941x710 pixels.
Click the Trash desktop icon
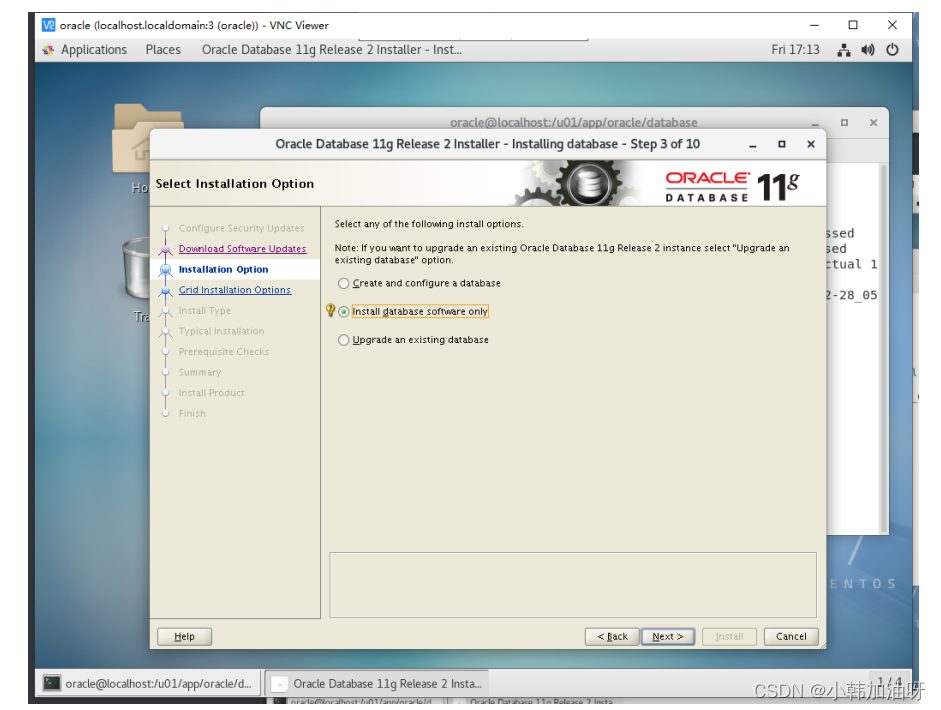[x=136, y=268]
